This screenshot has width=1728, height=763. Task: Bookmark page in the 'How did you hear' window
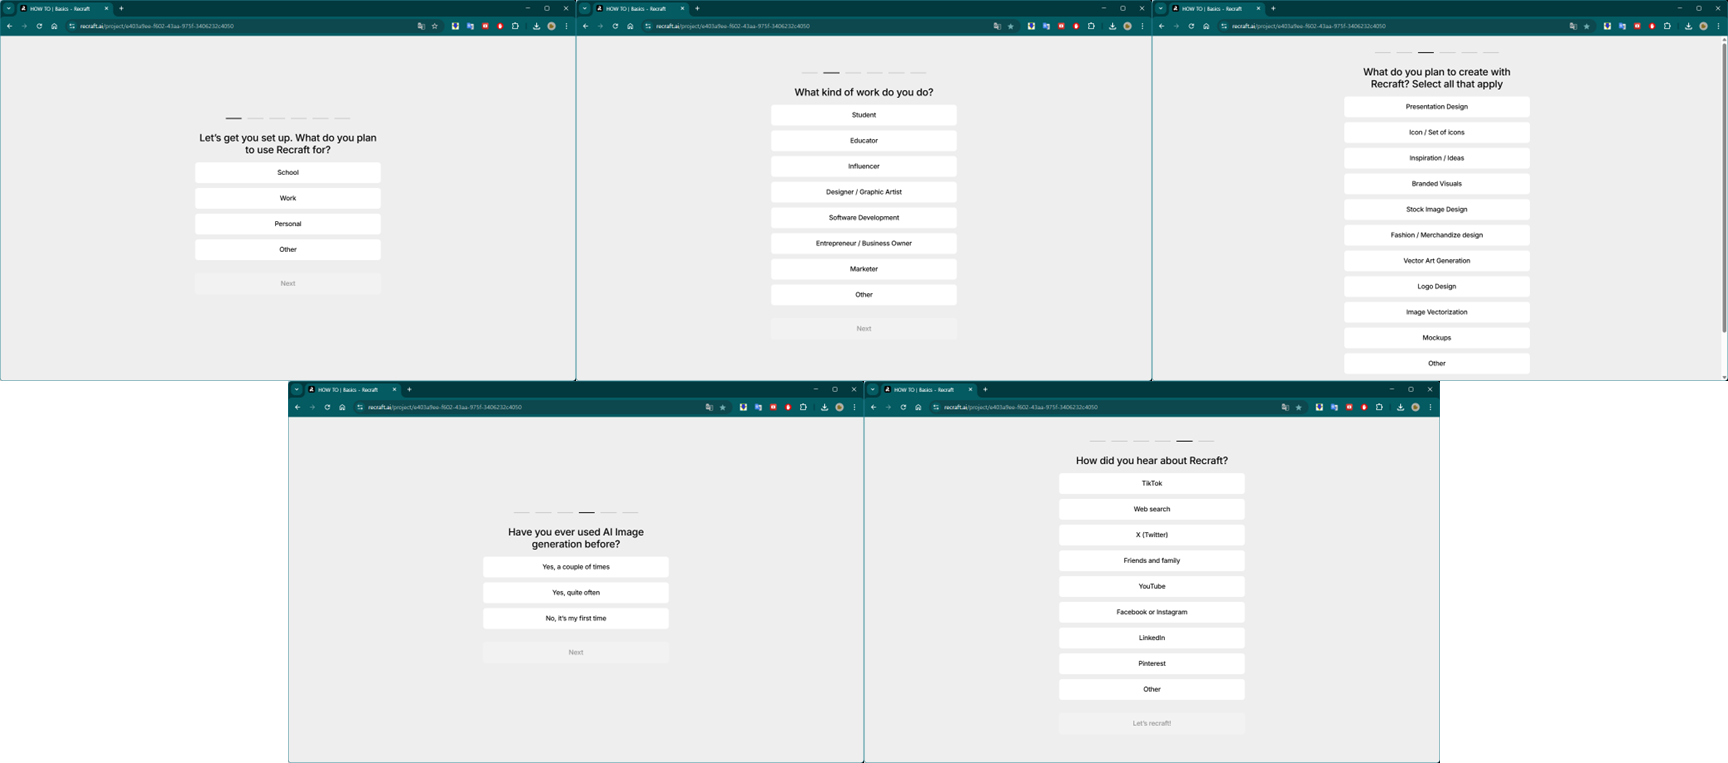tap(1299, 407)
